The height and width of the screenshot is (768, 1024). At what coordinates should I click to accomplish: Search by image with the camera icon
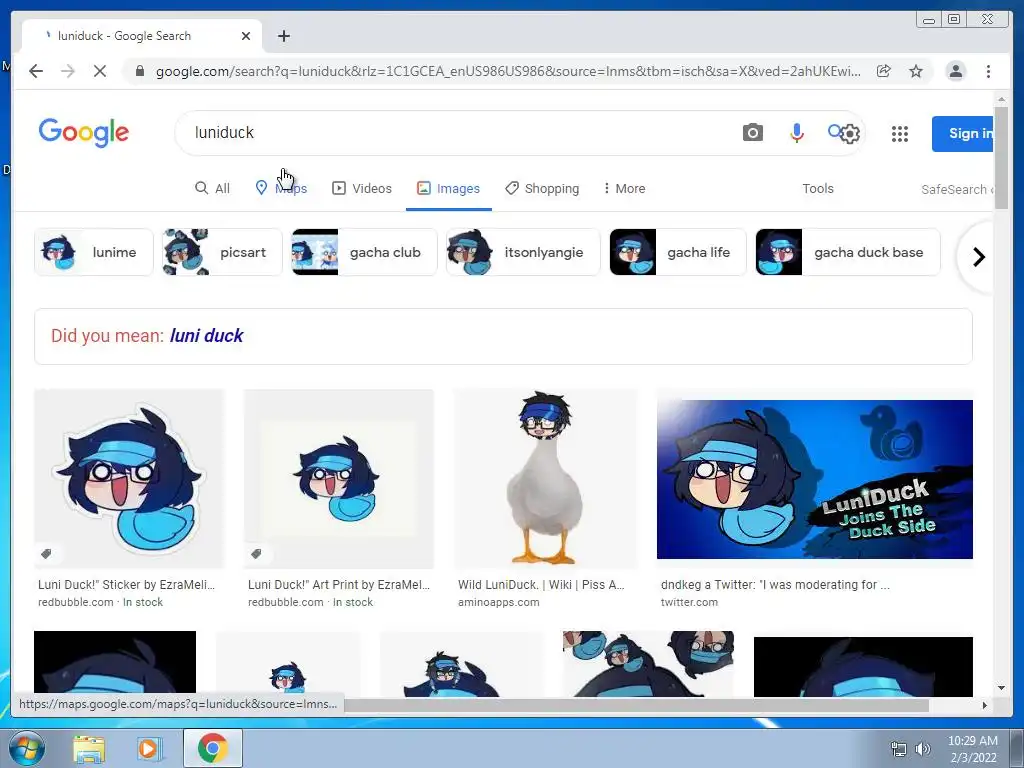point(752,133)
